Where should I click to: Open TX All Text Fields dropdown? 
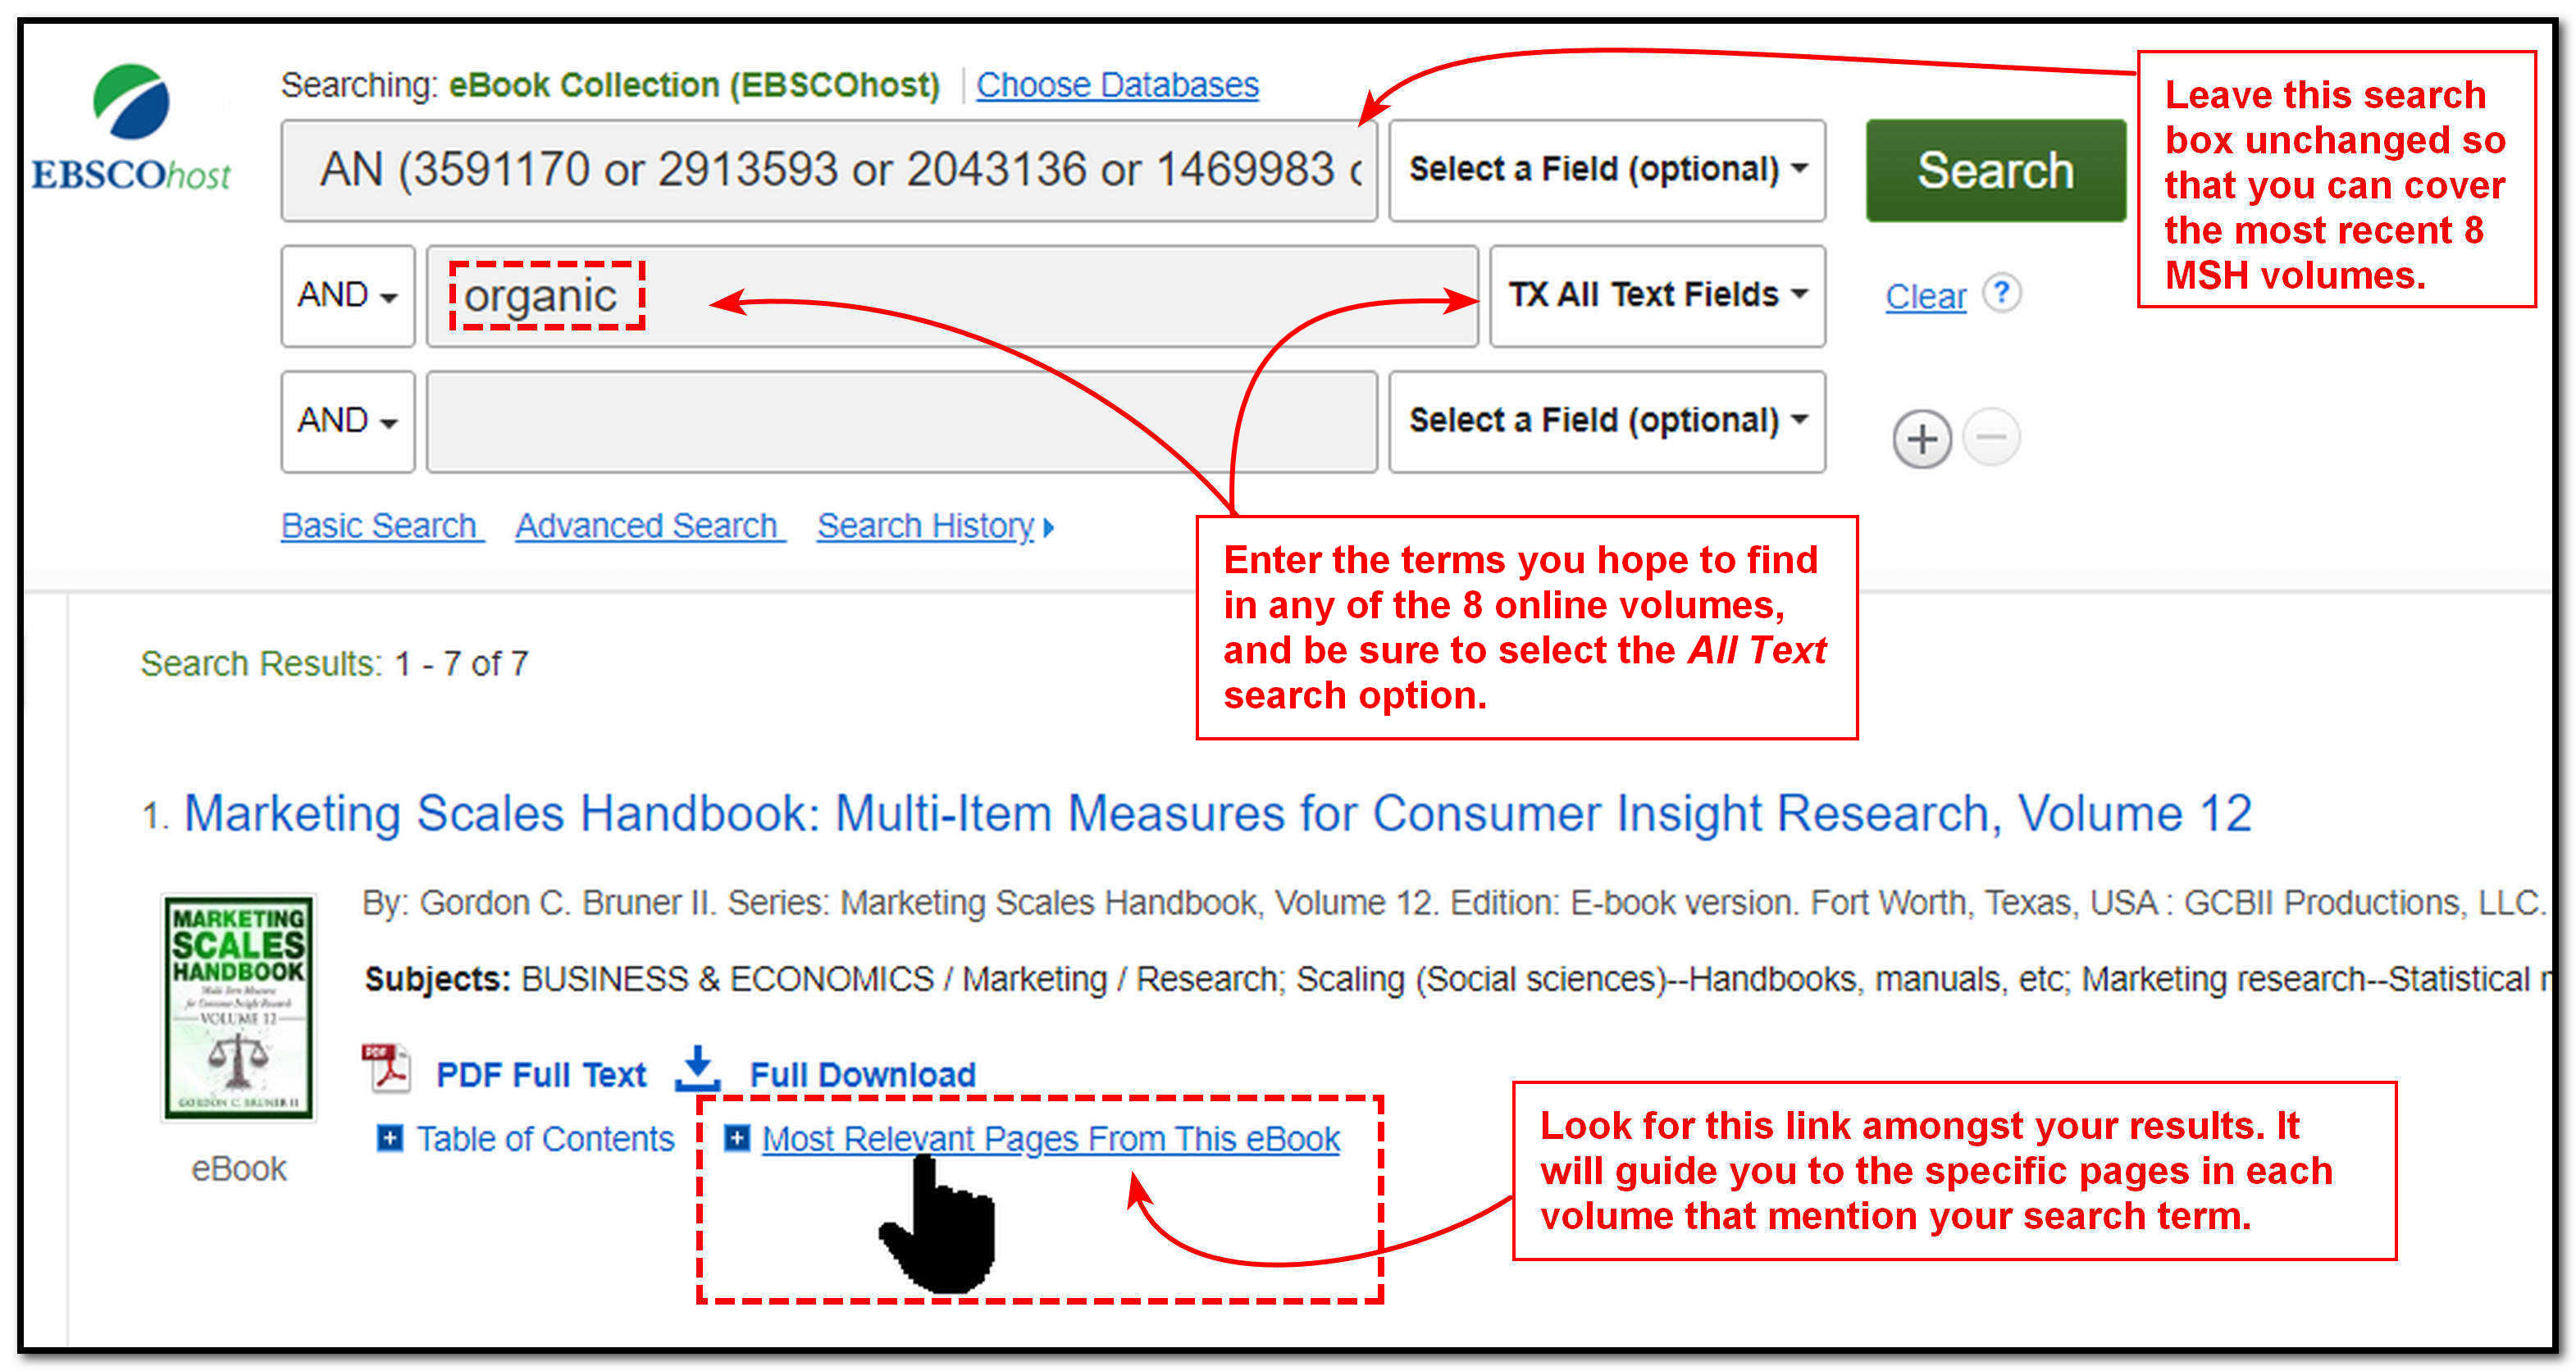pos(1657,296)
